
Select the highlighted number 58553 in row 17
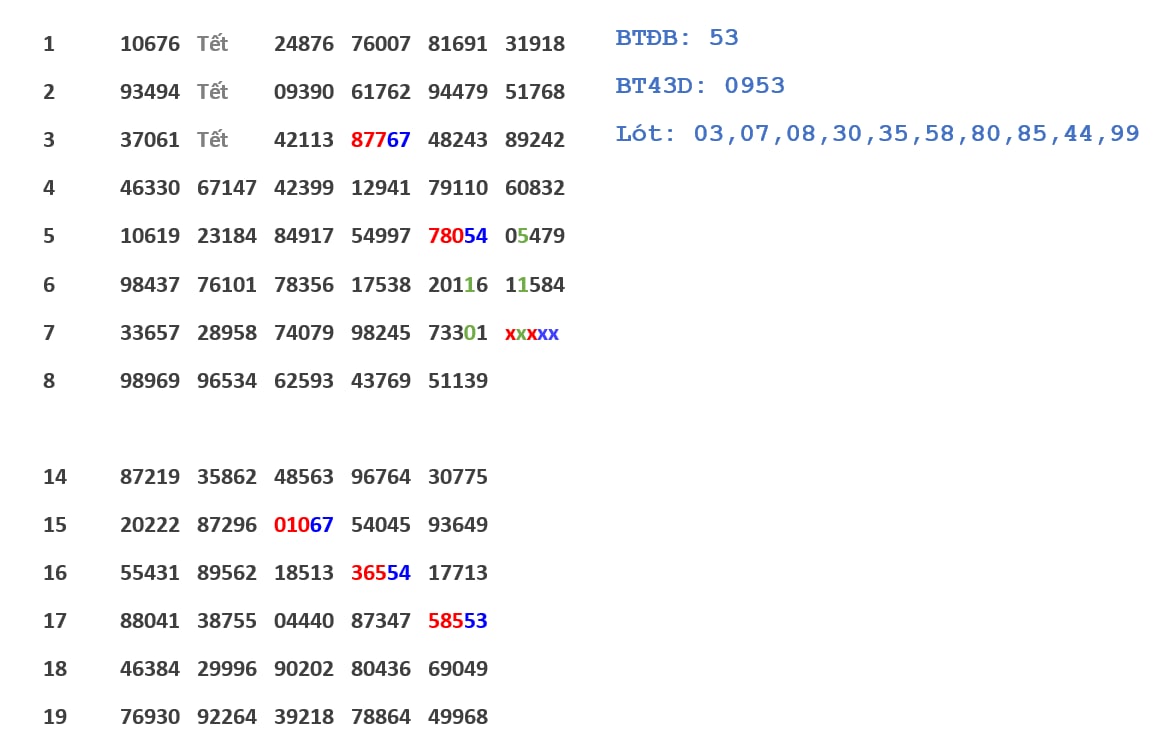coord(457,621)
